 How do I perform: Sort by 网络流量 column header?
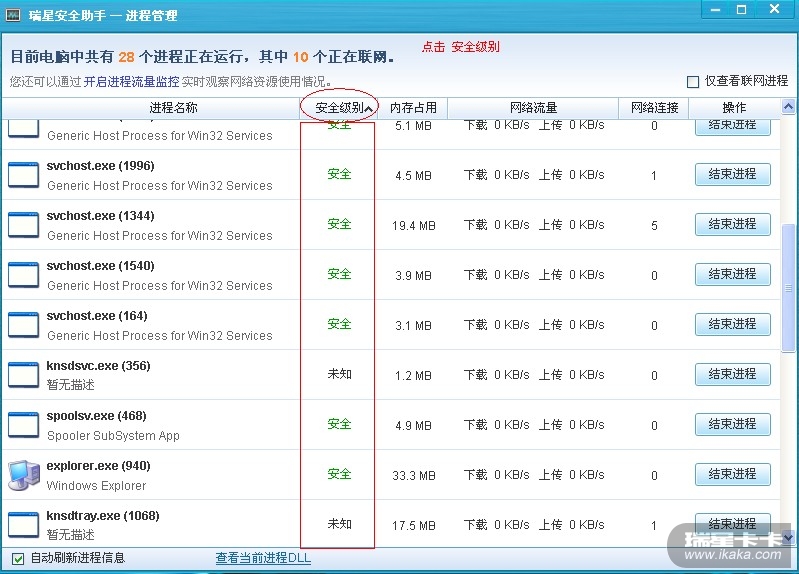[x=533, y=108]
